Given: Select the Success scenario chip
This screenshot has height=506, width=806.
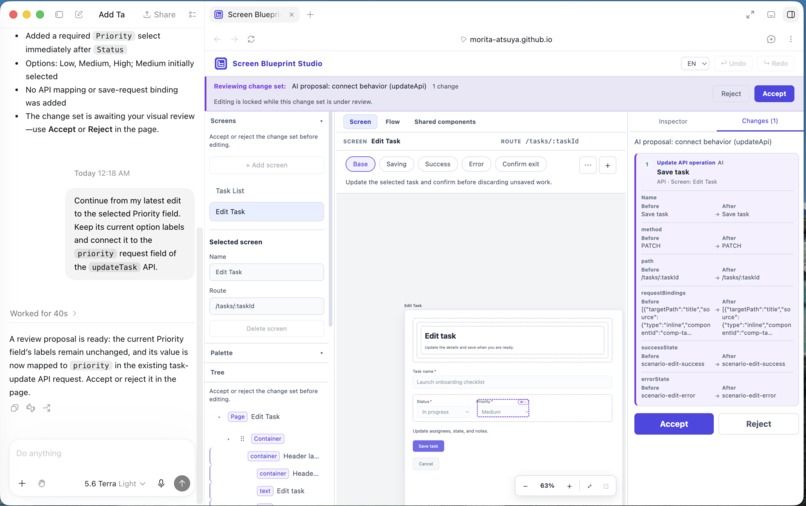Looking at the screenshot, I should (437, 164).
